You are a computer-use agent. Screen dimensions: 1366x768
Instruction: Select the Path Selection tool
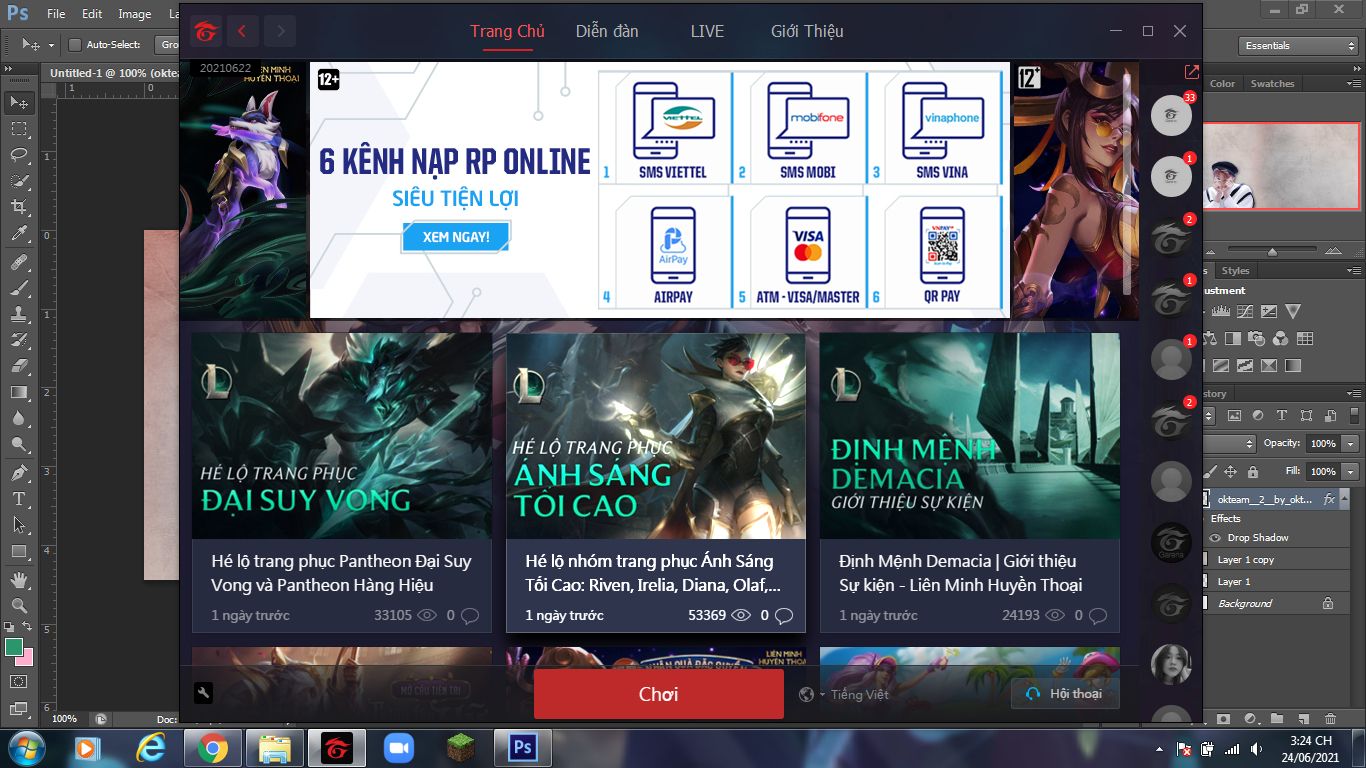point(19,524)
